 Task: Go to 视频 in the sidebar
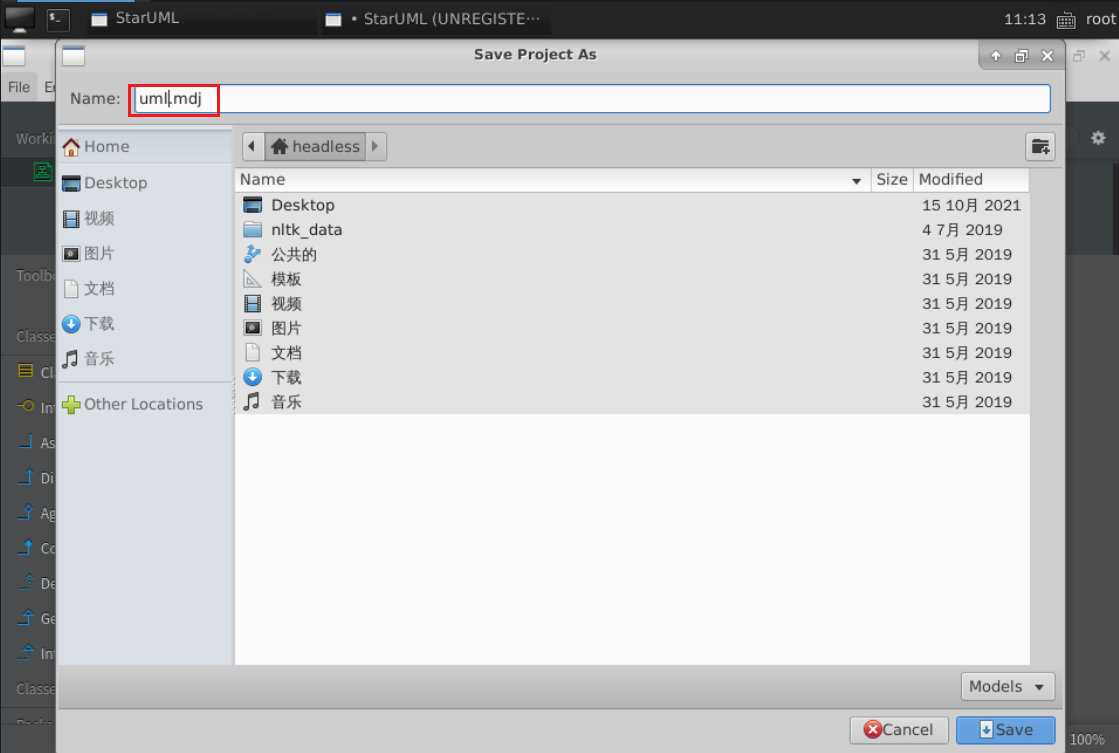point(145,218)
